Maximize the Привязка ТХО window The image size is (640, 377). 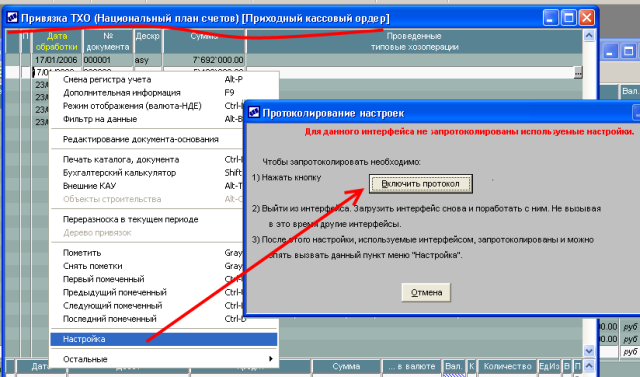[569, 18]
